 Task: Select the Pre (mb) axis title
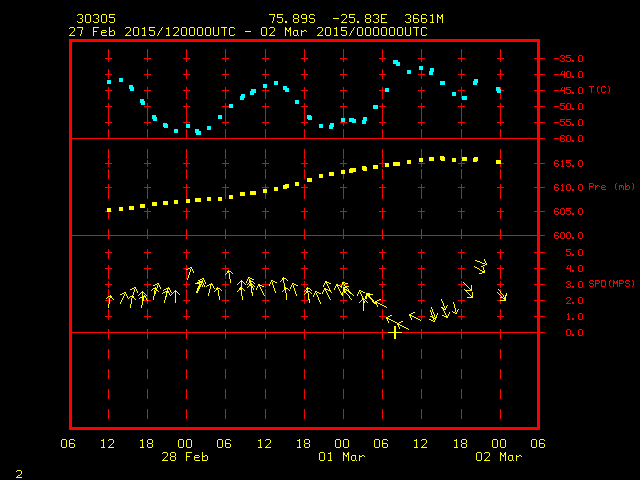point(611,187)
